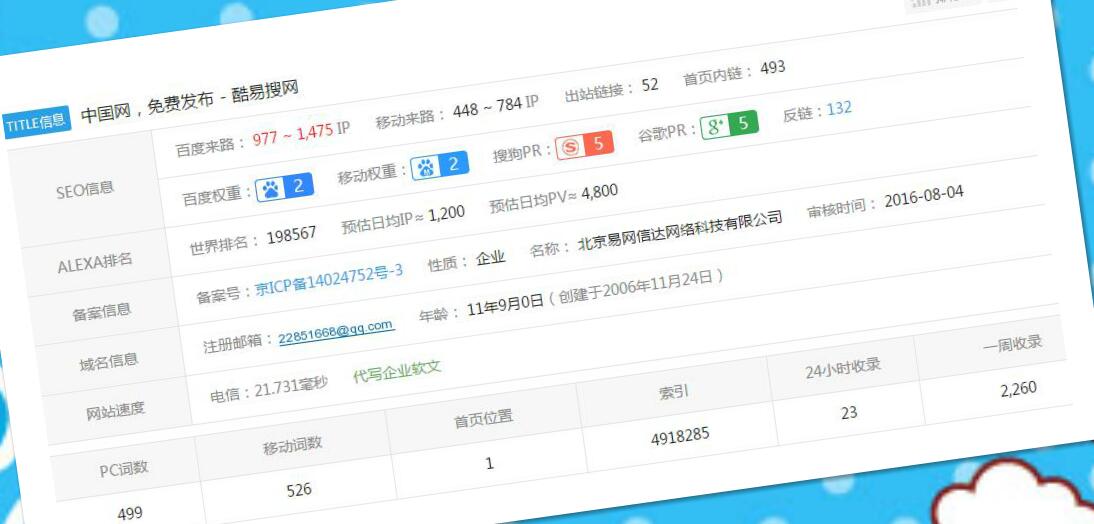This screenshot has height=524, width=1094.
Task: Click the 代写企业软文 green link
Action: pos(397,371)
